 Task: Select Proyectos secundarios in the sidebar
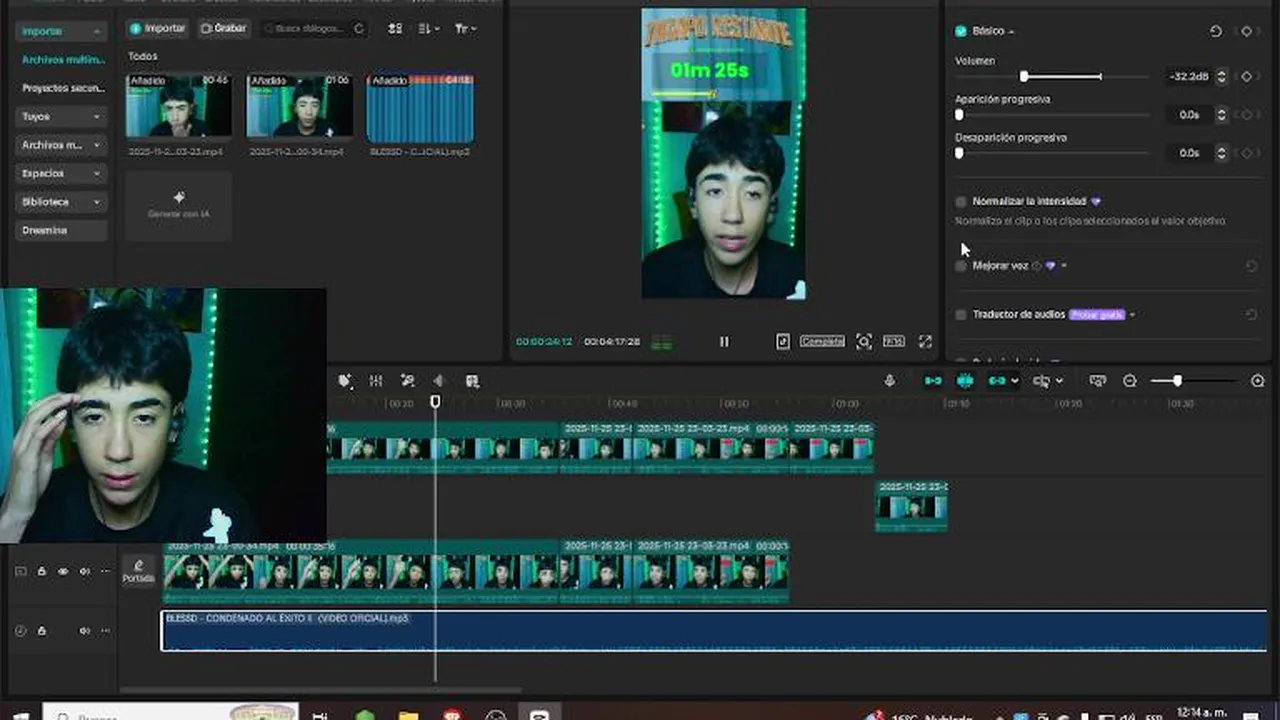pos(63,88)
